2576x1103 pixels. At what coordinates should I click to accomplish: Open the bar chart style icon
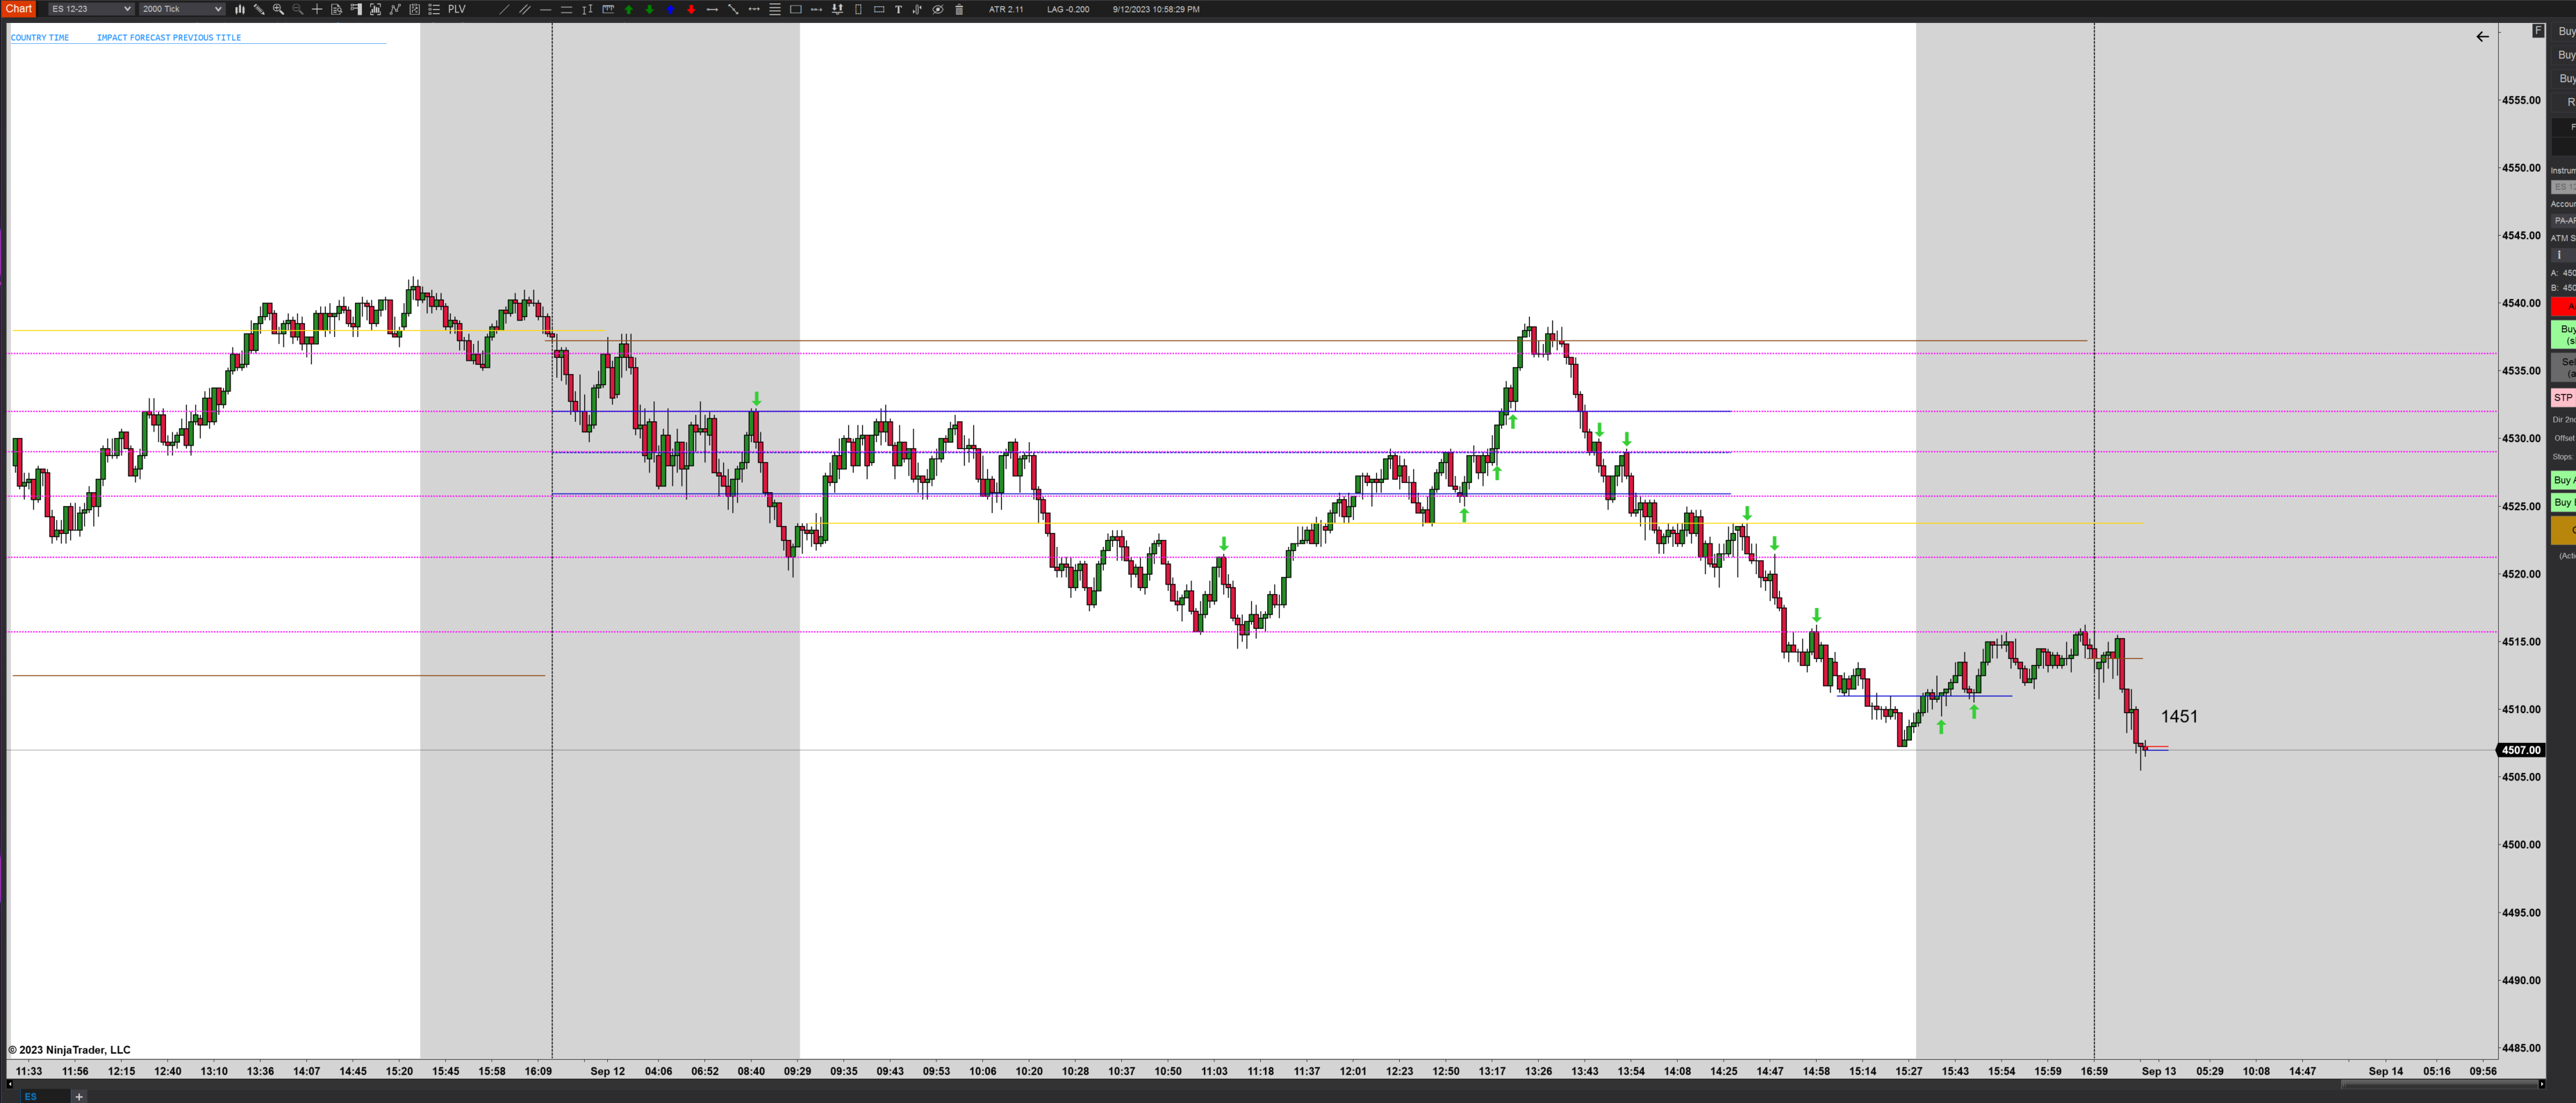pos(240,9)
